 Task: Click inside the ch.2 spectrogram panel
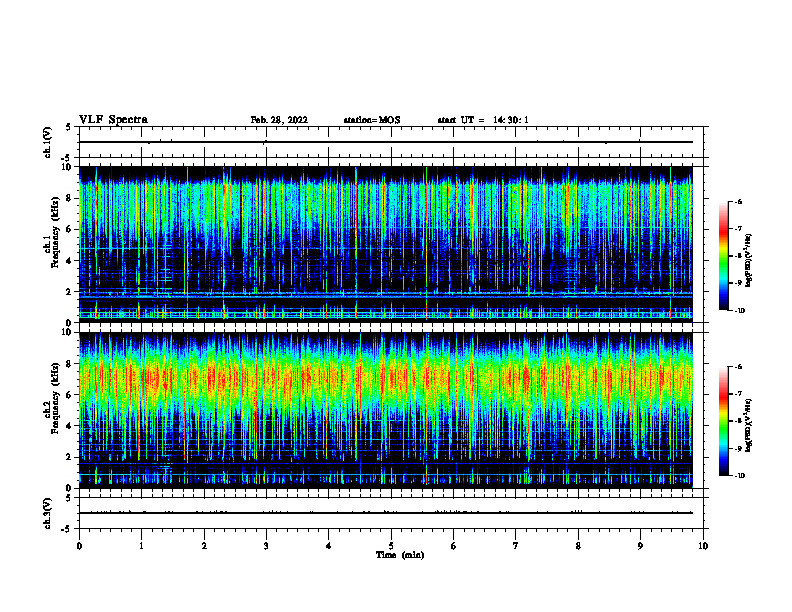(x=386, y=410)
